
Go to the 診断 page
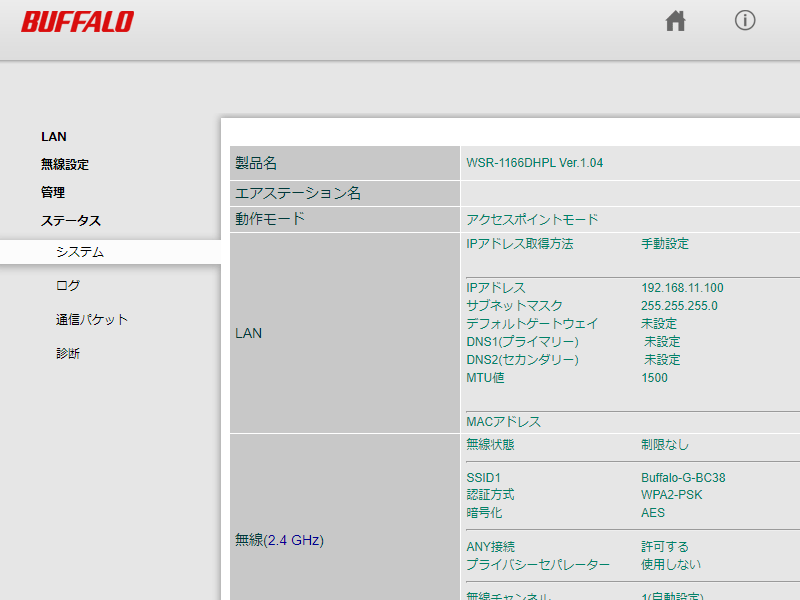point(68,354)
